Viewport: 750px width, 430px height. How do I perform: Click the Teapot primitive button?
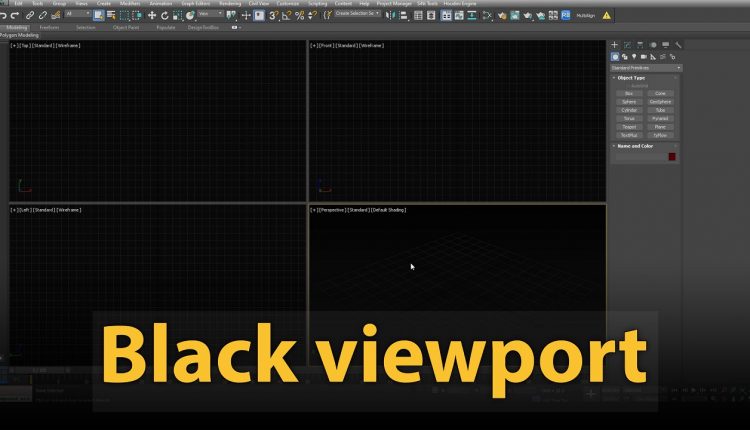[x=629, y=126]
